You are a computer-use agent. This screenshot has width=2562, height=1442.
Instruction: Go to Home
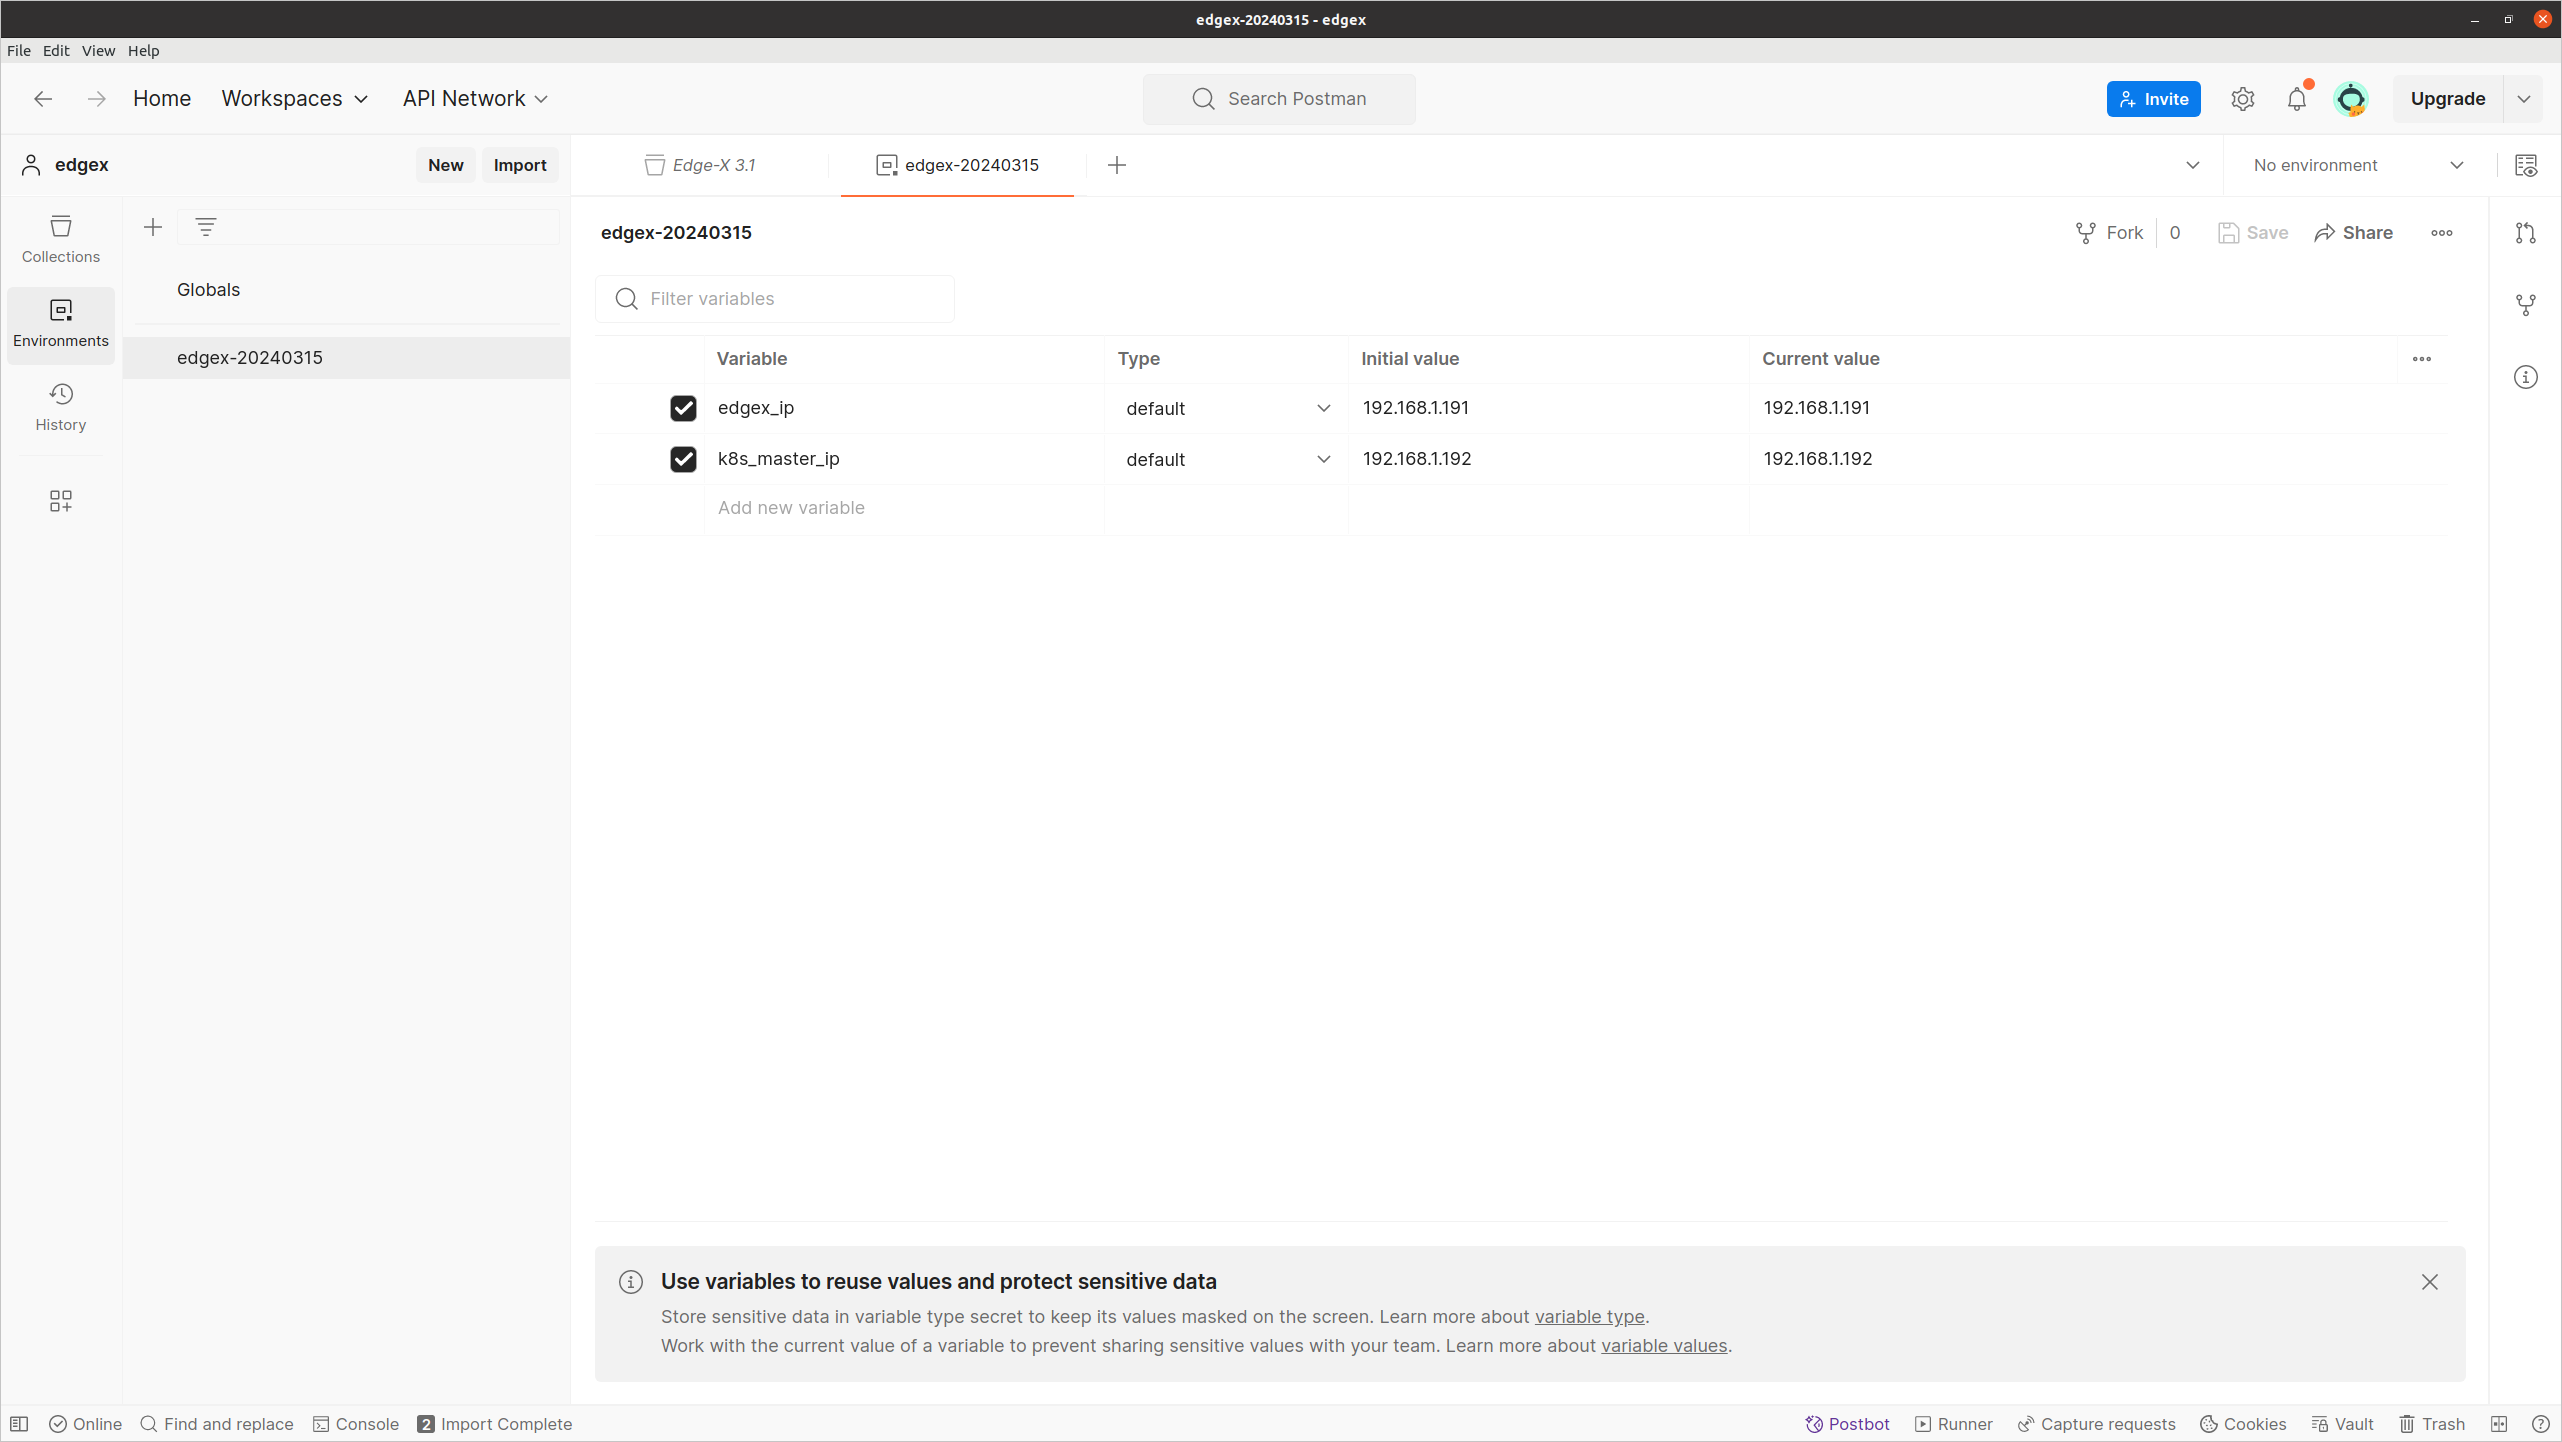(x=162, y=98)
